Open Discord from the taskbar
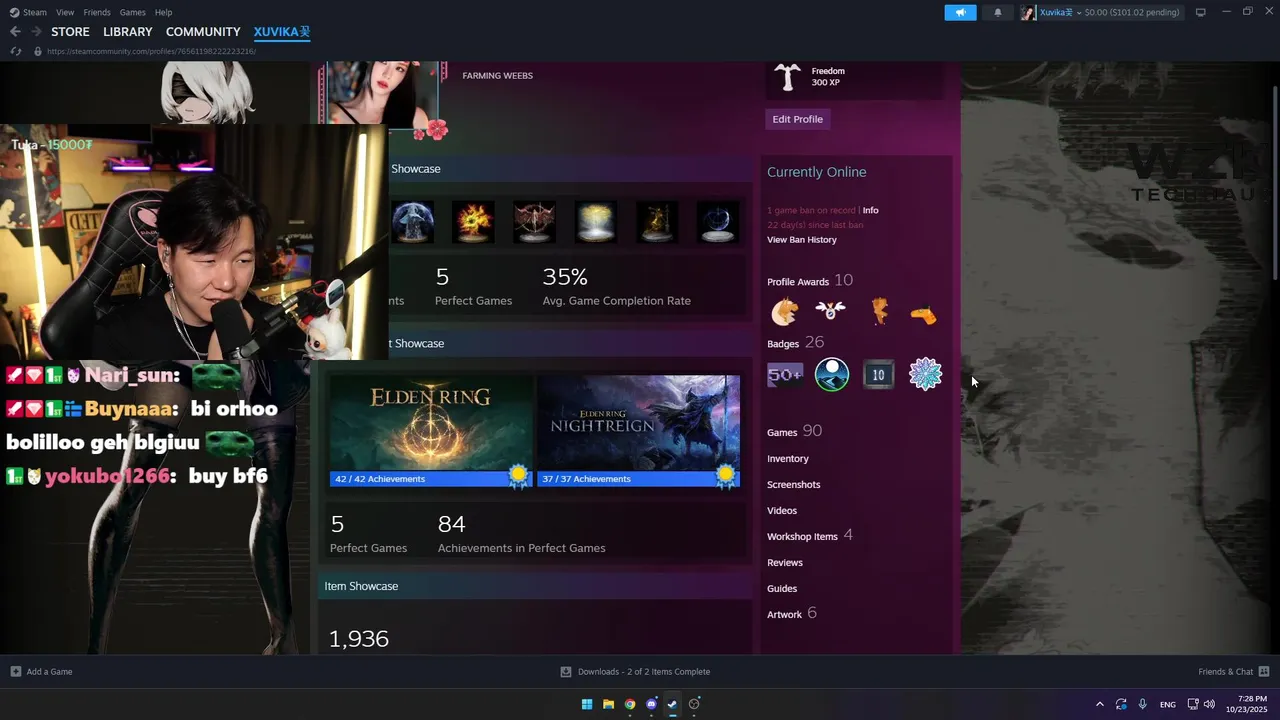This screenshot has height=720, width=1280. click(x=651, y=704)
